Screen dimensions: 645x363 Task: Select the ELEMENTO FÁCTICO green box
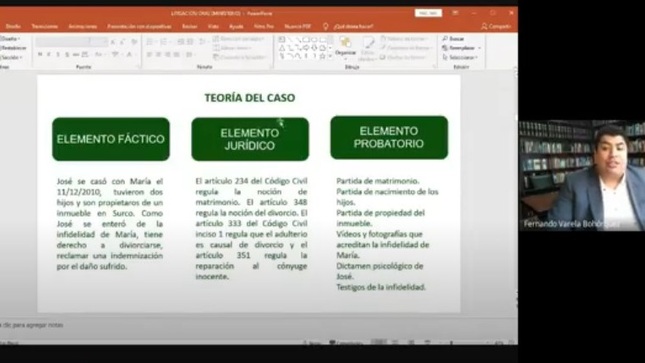coord(111,139)
